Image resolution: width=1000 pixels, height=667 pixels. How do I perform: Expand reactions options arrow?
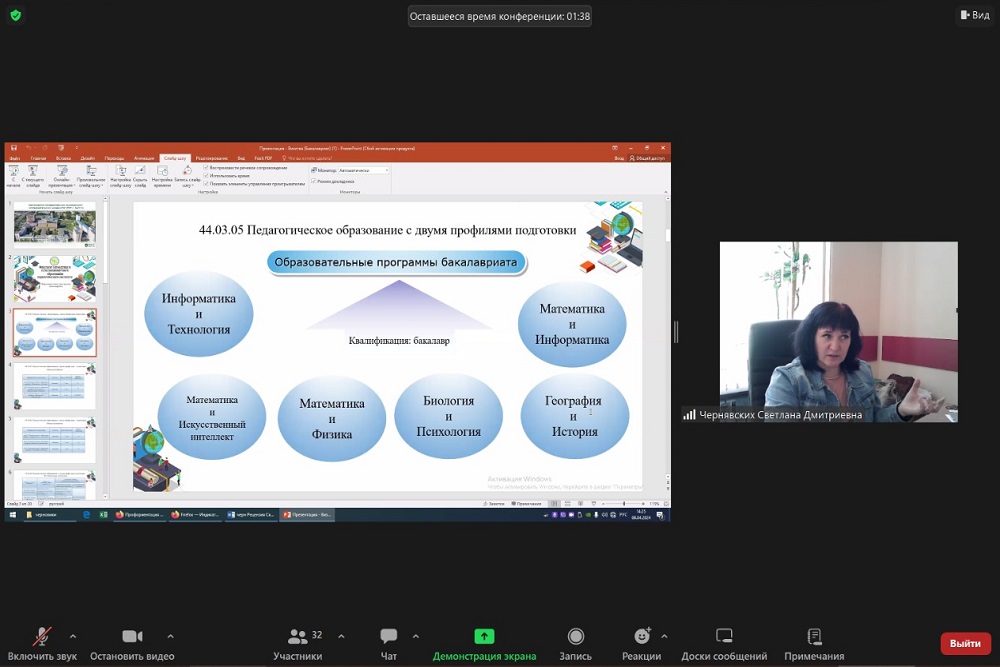click(664, 636)
